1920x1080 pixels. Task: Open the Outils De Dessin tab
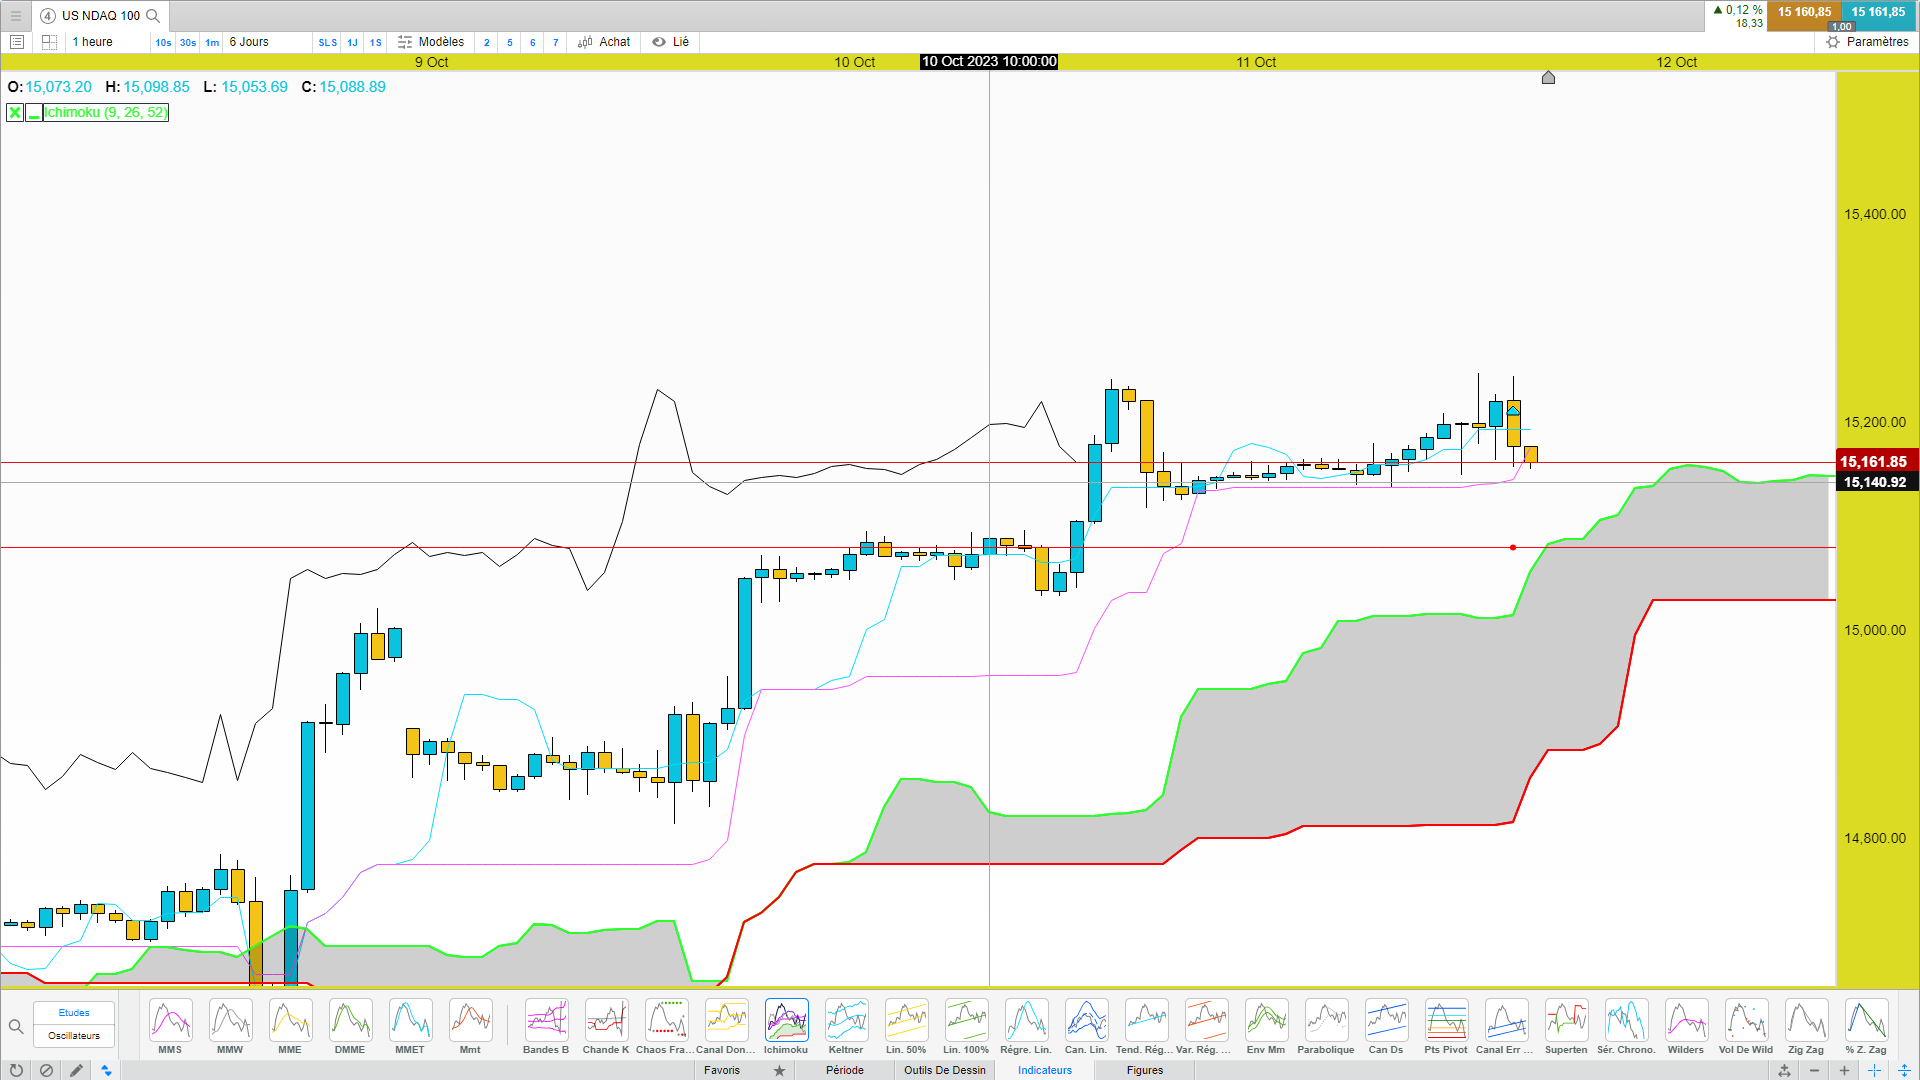pos(944,1070)
